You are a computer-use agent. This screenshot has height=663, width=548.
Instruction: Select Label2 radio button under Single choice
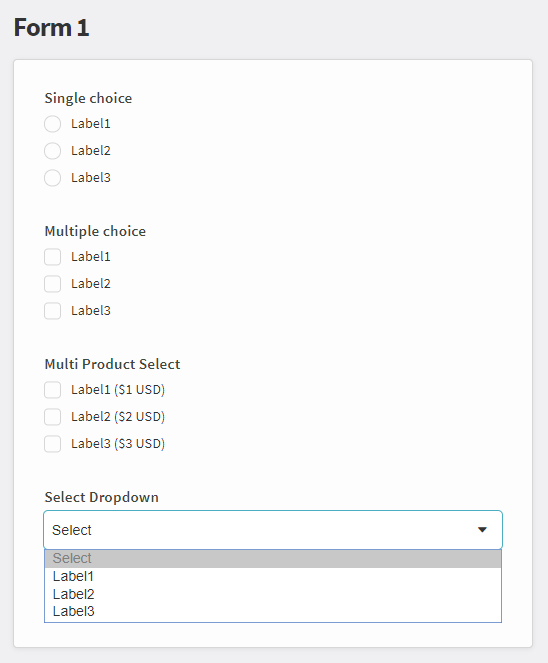[x=52, y=151]
